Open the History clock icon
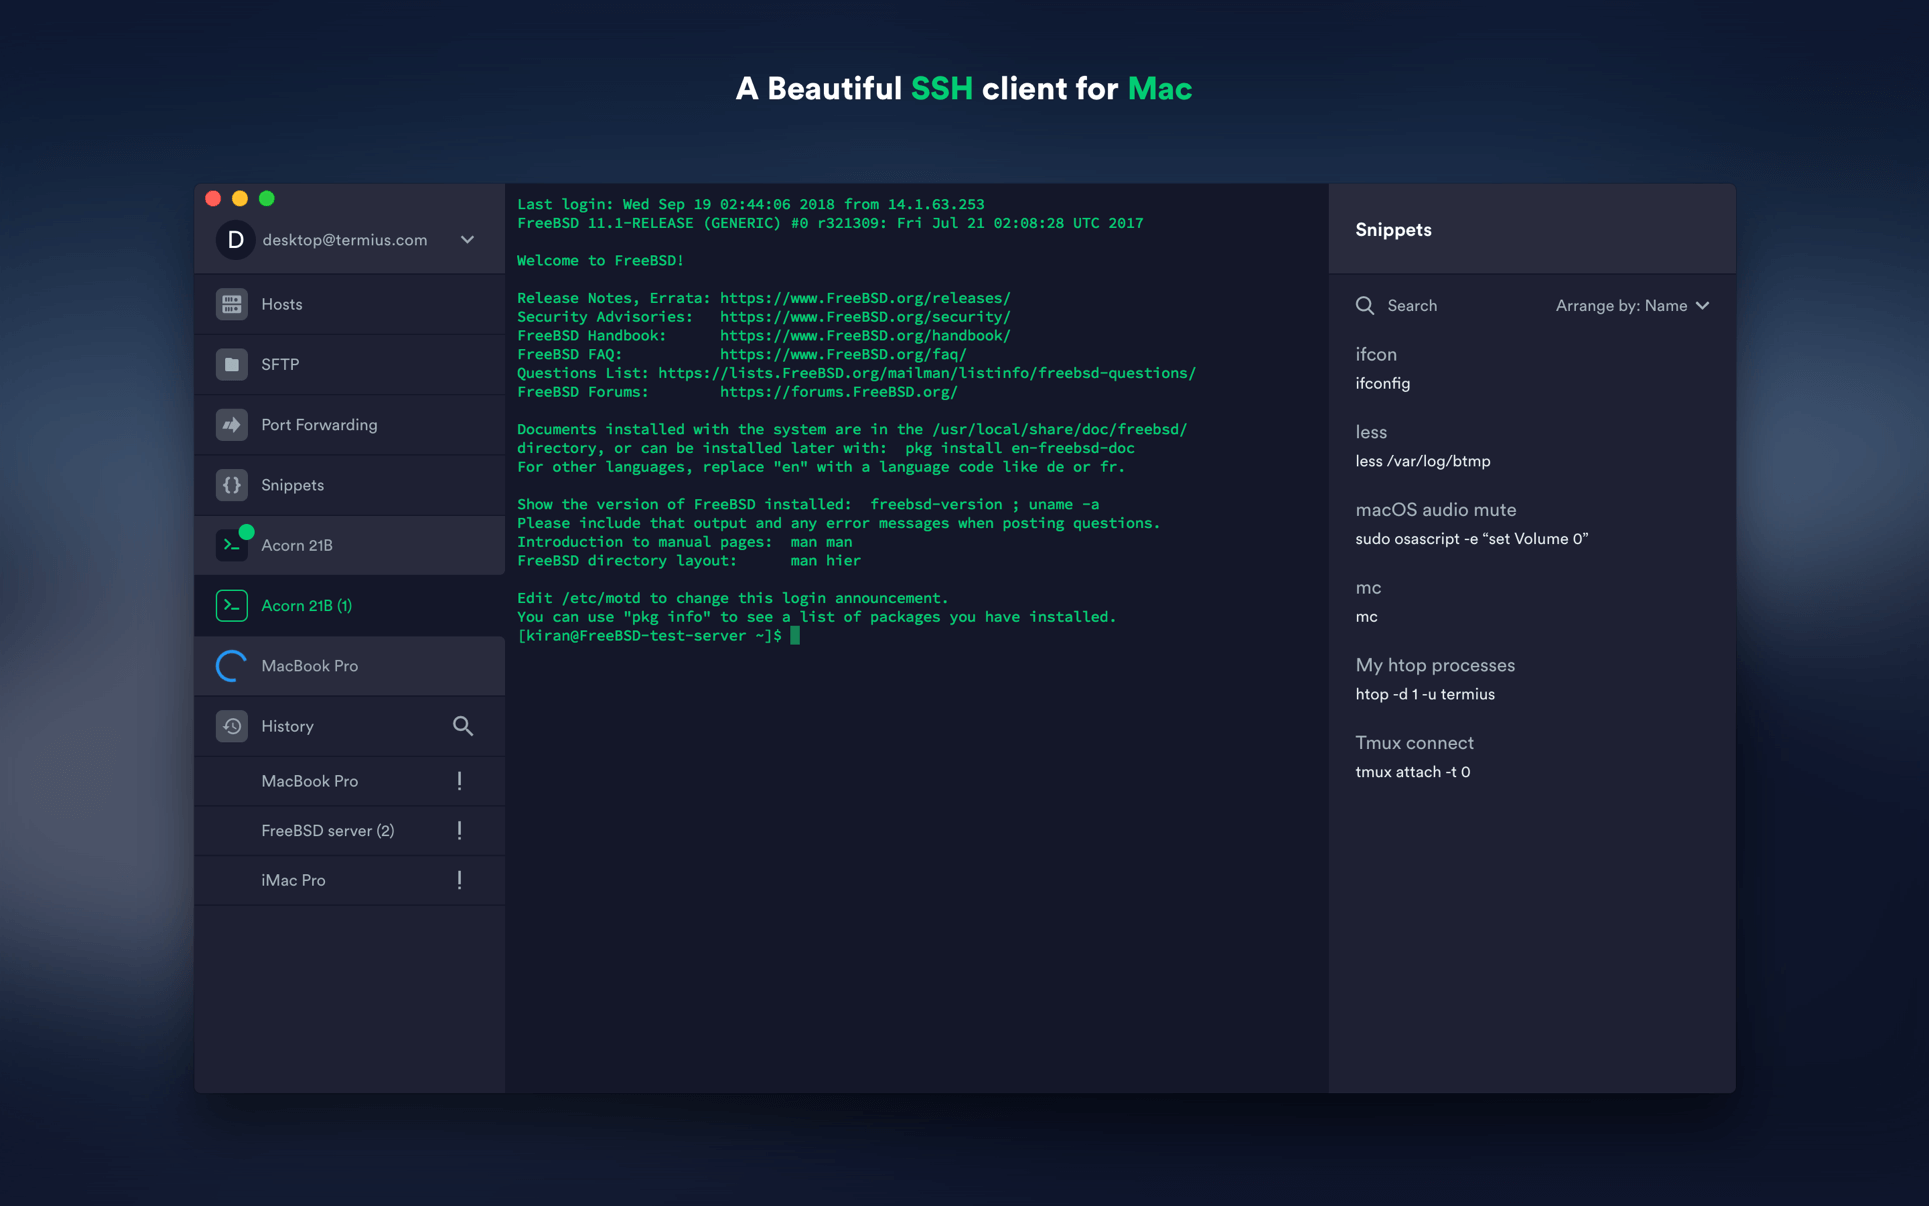The image size is (1929, 1206). coord(231,725)
